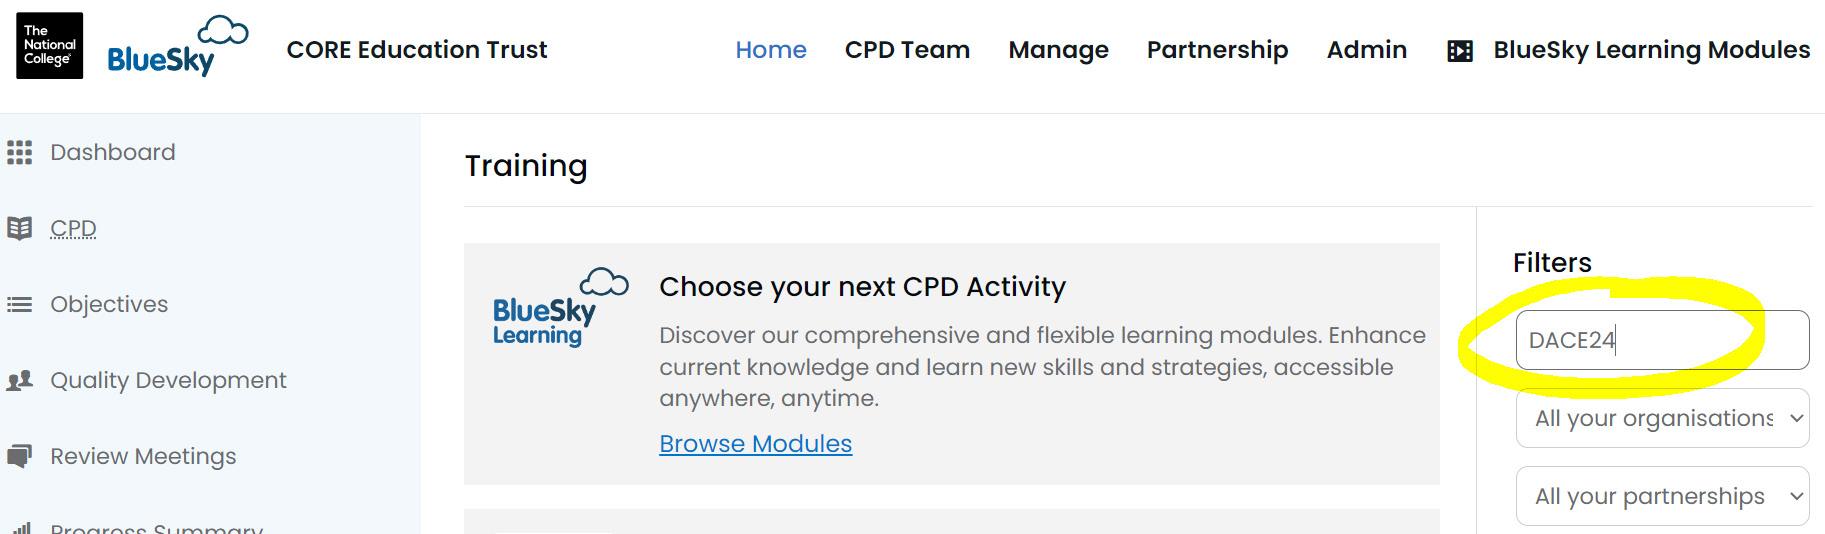This screenshot has width=1825, height=534.
Task: Open the CPD Team menu
Action: (907, 50)
